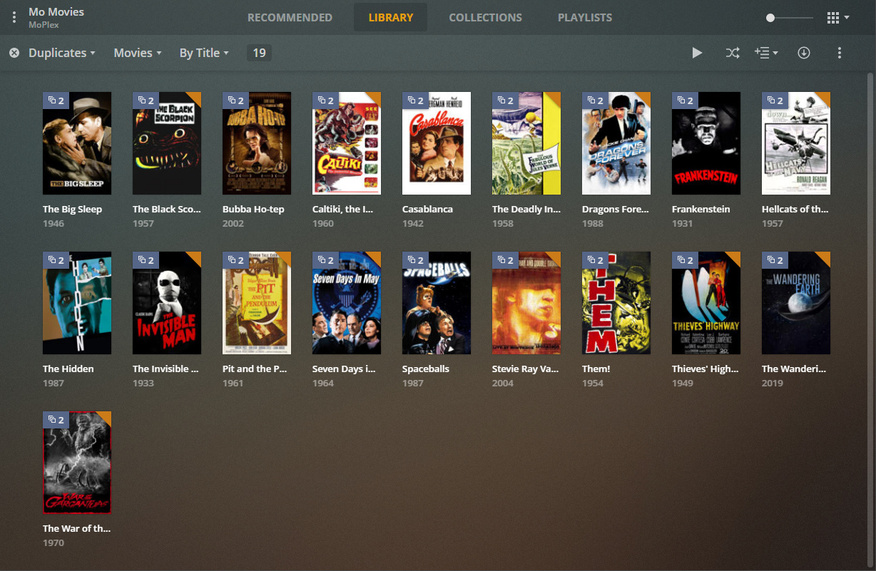Open the Stevie Ray Vaughan poster
Viewport: 876px width, 571px height.
click(x=526, y=303)
